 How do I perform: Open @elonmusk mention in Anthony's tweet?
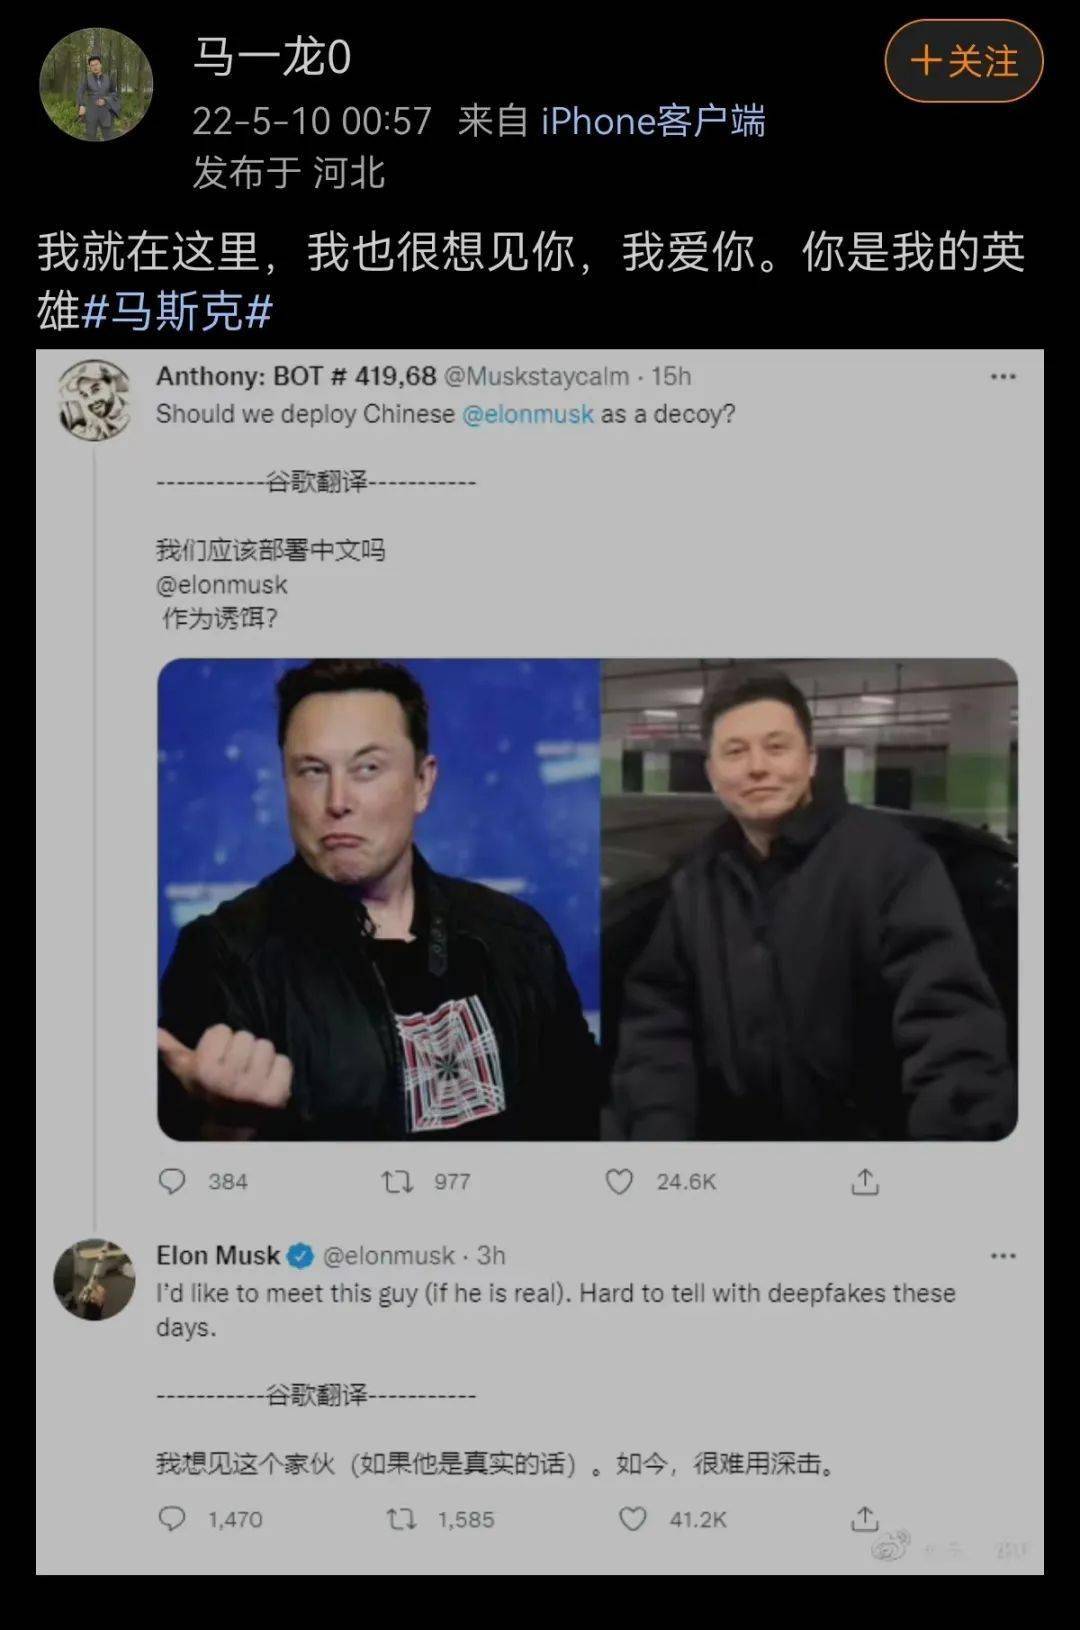(x=528, y=414)
